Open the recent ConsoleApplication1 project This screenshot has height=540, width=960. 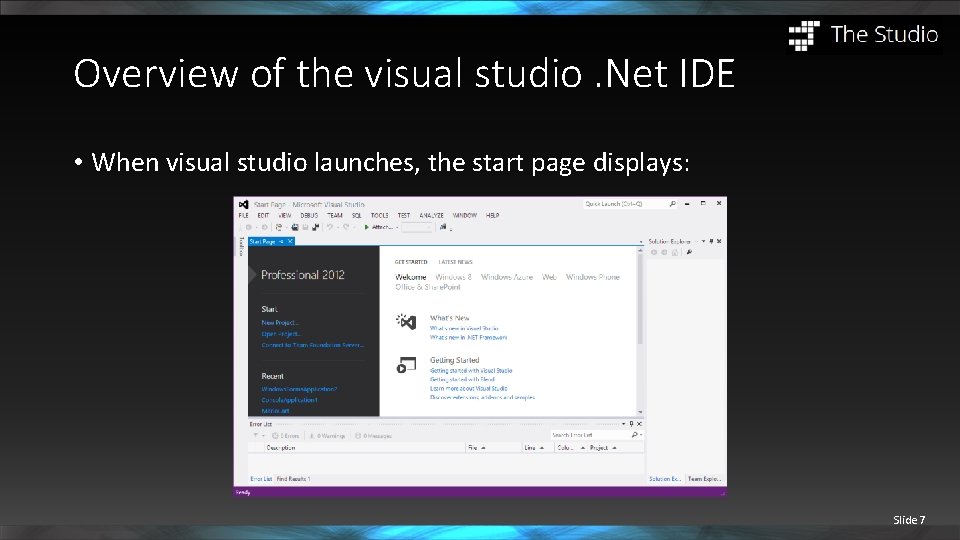(x=289, y=400)
